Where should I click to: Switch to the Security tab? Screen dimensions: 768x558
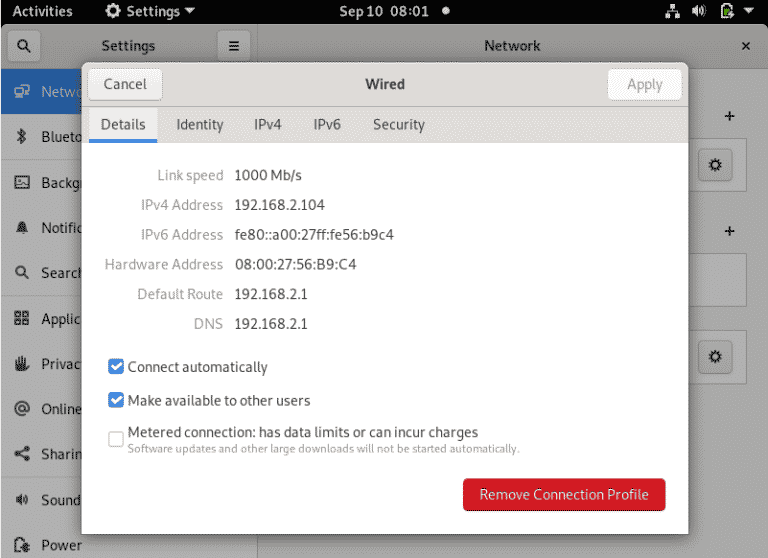(x=399, y=125)
